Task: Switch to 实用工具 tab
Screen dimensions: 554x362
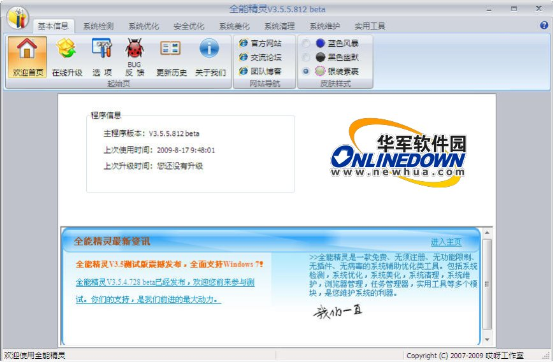Action: click(370, 26)
